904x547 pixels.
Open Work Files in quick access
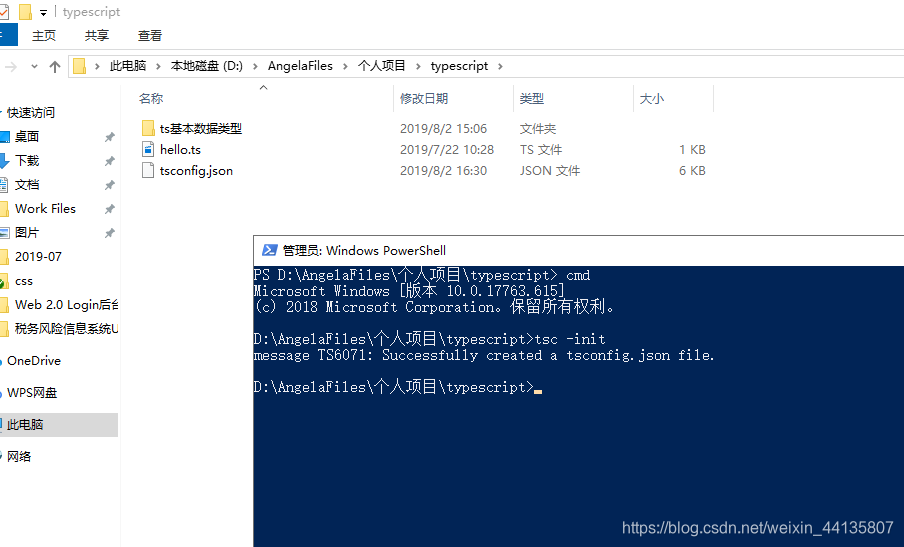tap(46, 209)
